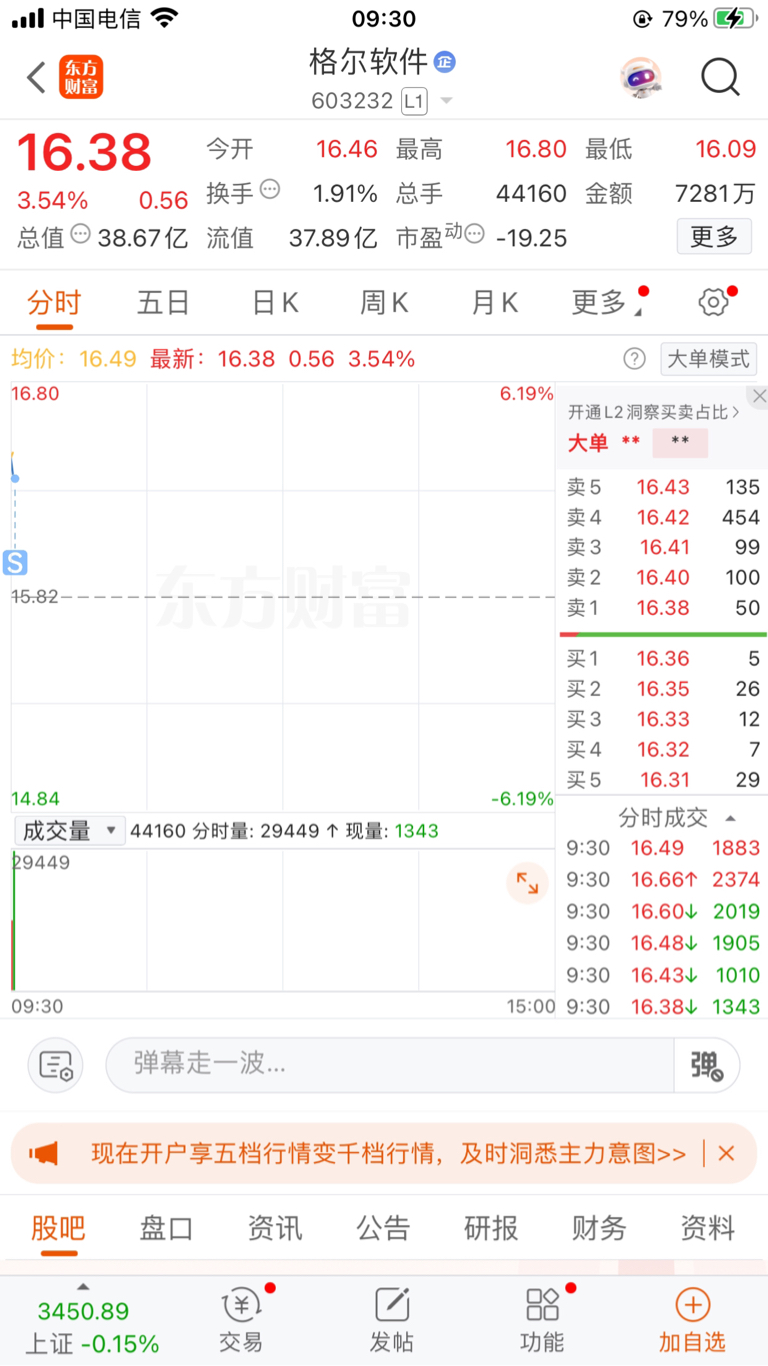Switch to the 五日 chart tab
The height and width of the screenshot is (1366, 768).
163,302
